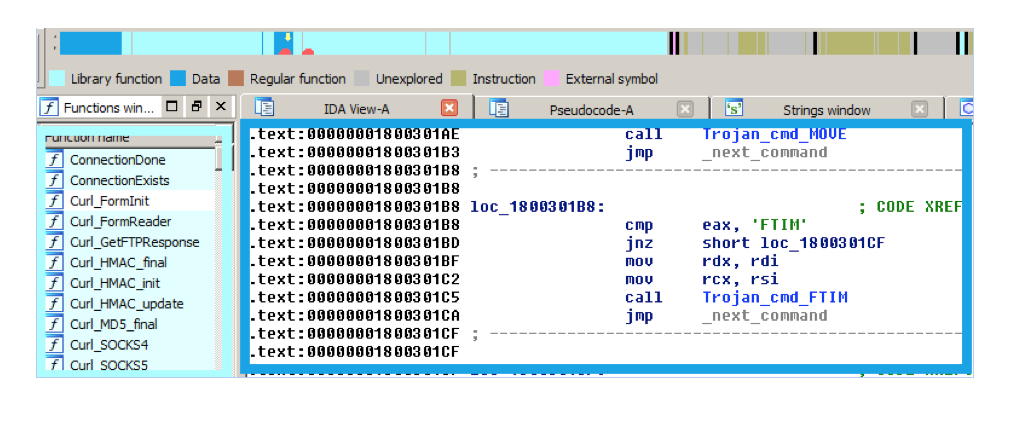The image size is (1009, 428).
Task: Click _next_command after Trojan_cmd_MOVE call
Action: coord(764,153)
